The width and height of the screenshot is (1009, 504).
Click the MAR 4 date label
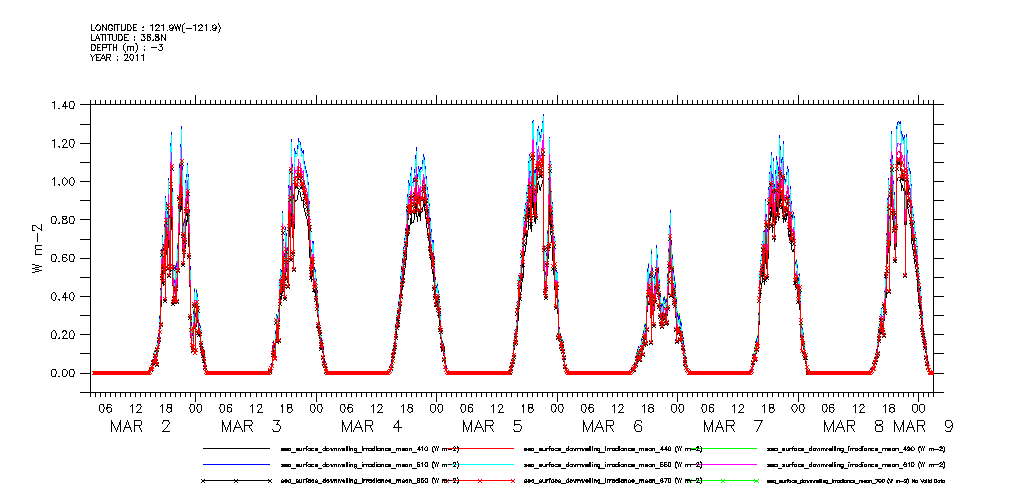coord(372,426)
